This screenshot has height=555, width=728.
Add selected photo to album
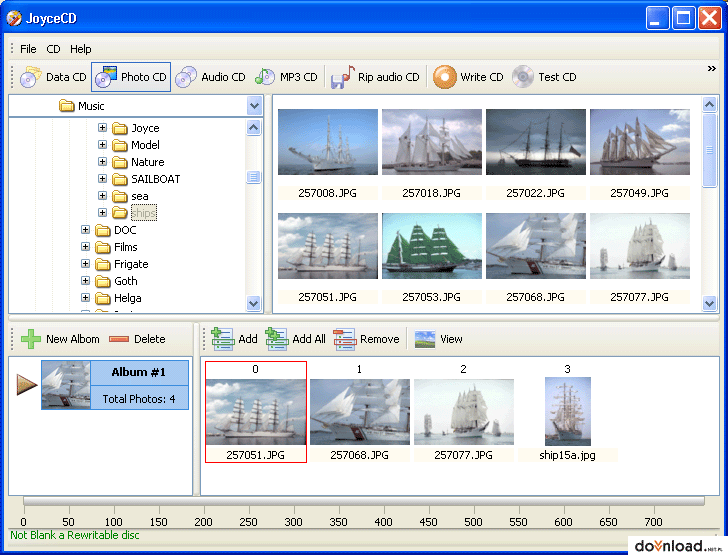(x=234, y=339)
